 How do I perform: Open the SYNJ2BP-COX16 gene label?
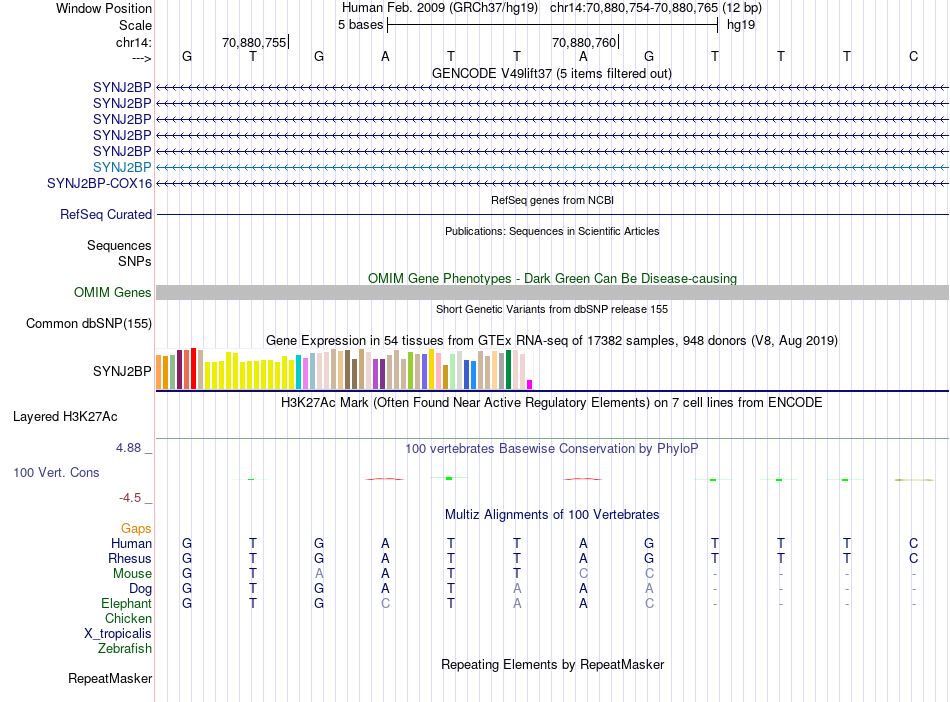tap(99, 184)
